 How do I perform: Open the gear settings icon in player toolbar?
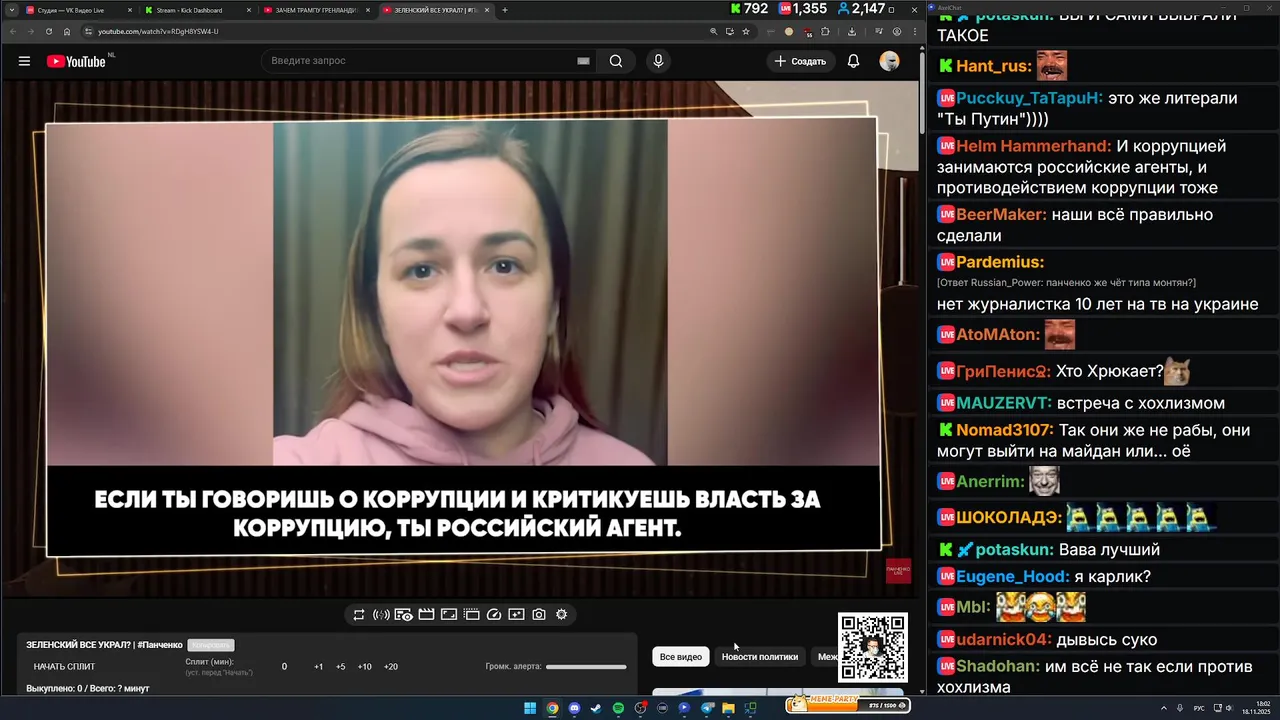pyautogui.click(x=561, y=615)
